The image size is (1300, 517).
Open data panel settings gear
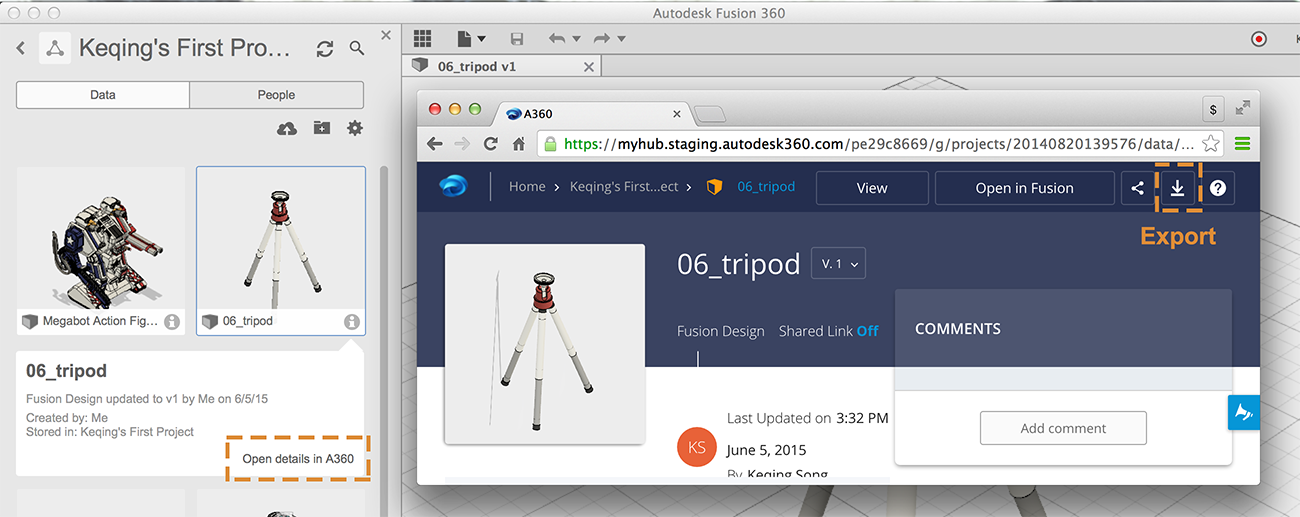354,128
